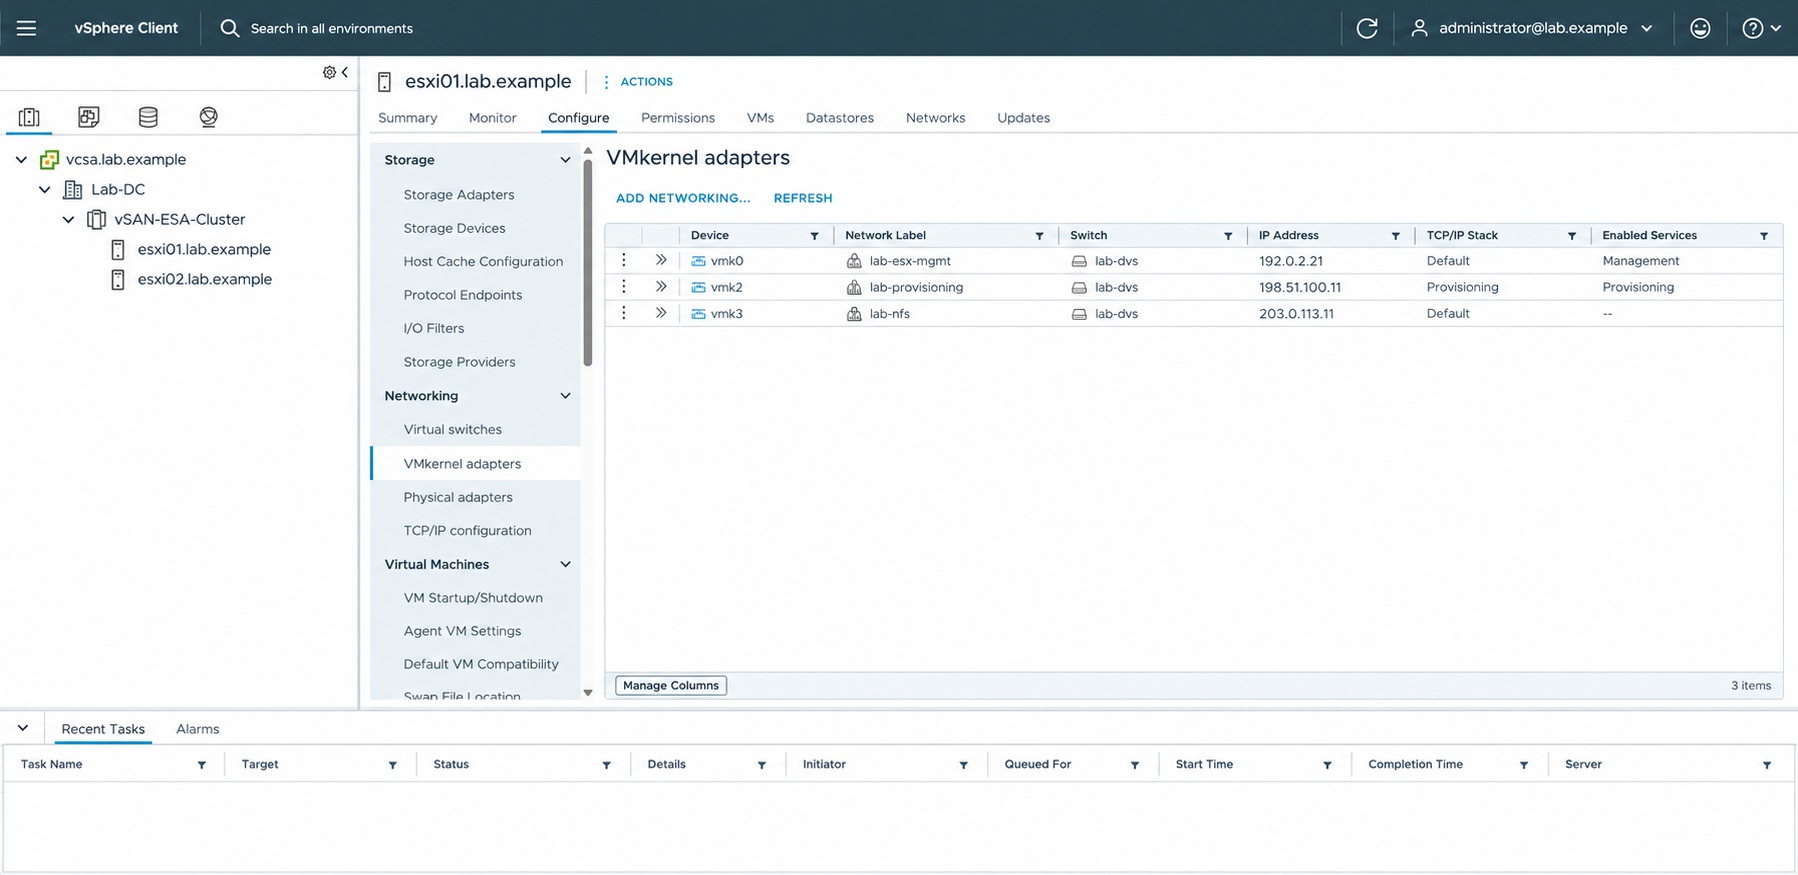Image resolution: width=1798 pixels, height=875 pixels.
Task: Open the administrator@lab.example user dropdown
Action: pyautogui.click(x=1531, y=28)
